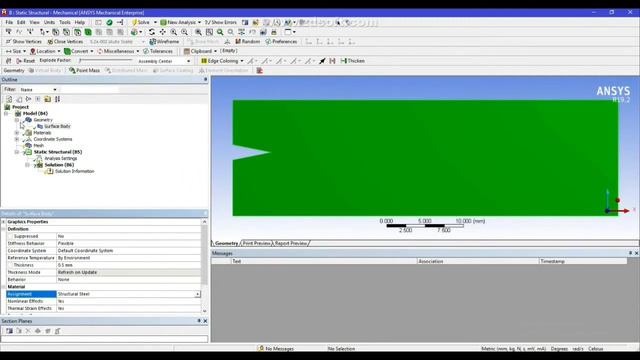Click Reset for the explode view
This screenshot has height=360, width=640.
point(25,61)
